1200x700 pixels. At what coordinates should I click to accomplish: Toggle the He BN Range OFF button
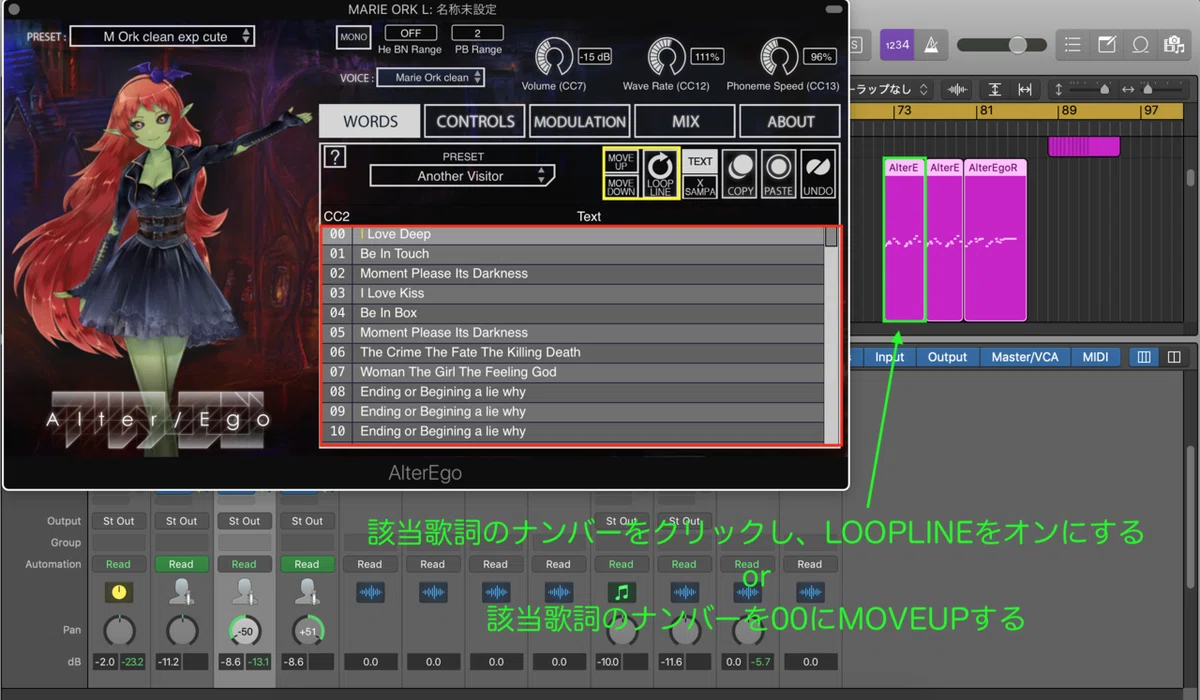(410, 33)
